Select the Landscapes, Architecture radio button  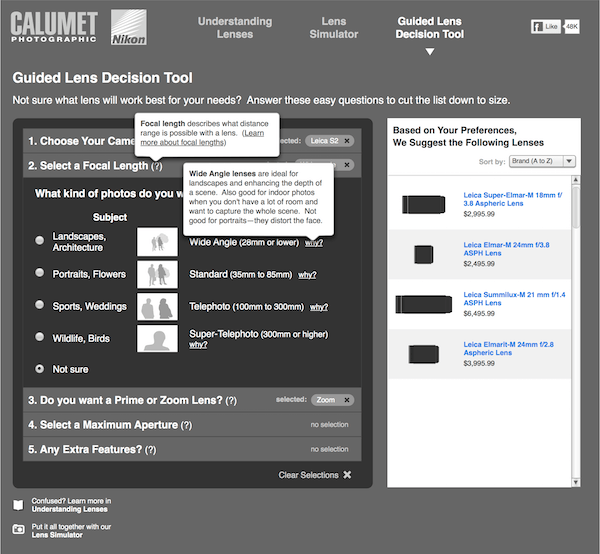point(39,240)
